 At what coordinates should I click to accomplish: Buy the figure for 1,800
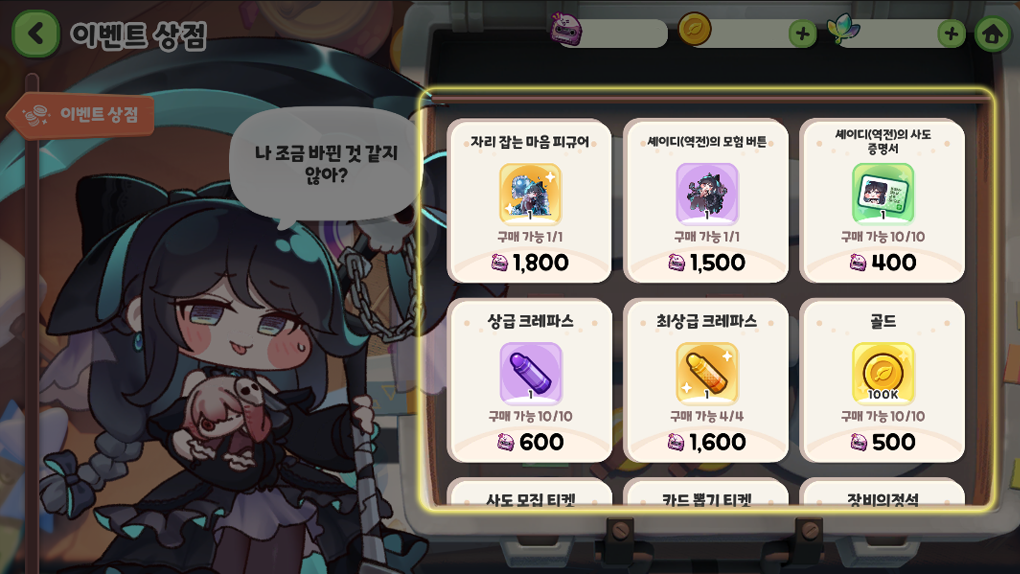click(530, 263)
